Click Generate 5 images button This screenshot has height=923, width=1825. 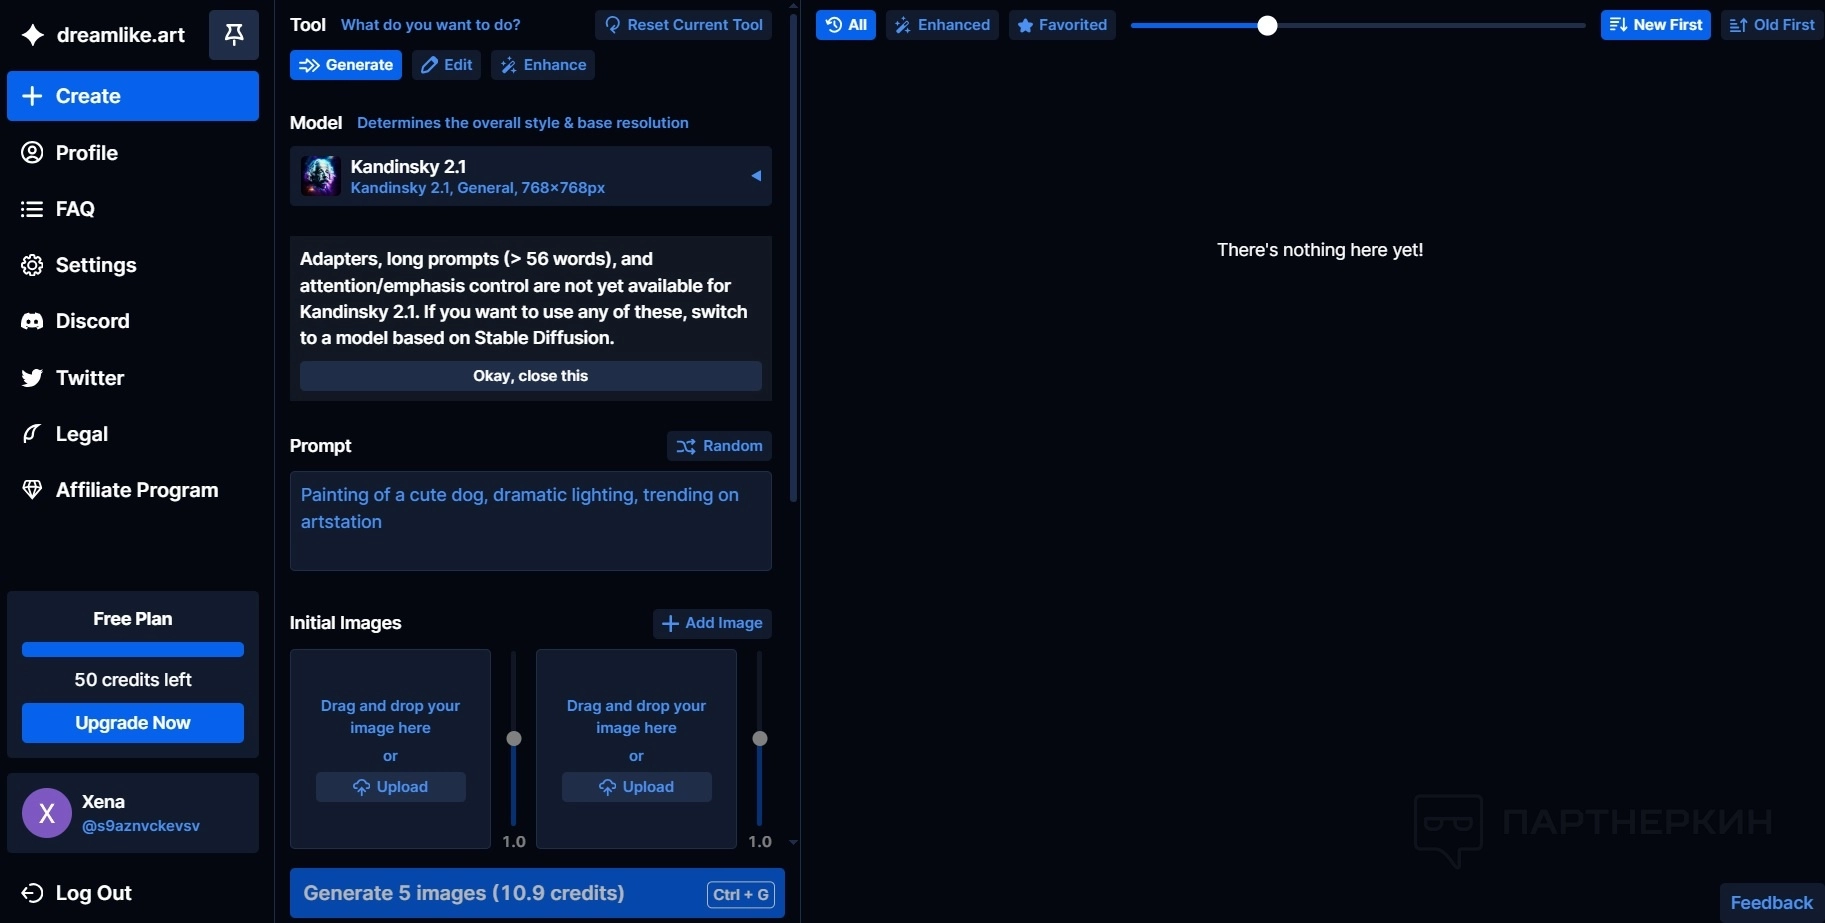(537, 893)
